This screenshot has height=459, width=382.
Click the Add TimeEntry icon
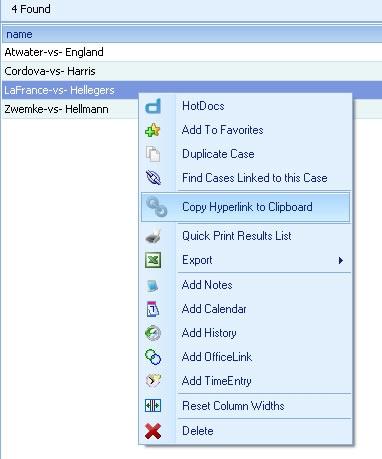click(x=153, y=381)
